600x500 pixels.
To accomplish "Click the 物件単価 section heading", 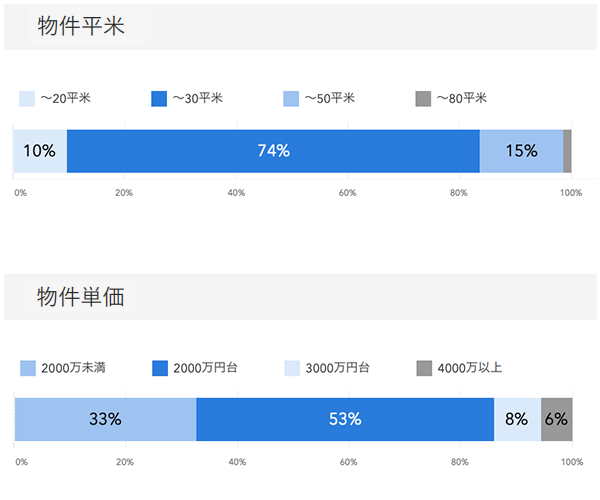I will [80, 297].
